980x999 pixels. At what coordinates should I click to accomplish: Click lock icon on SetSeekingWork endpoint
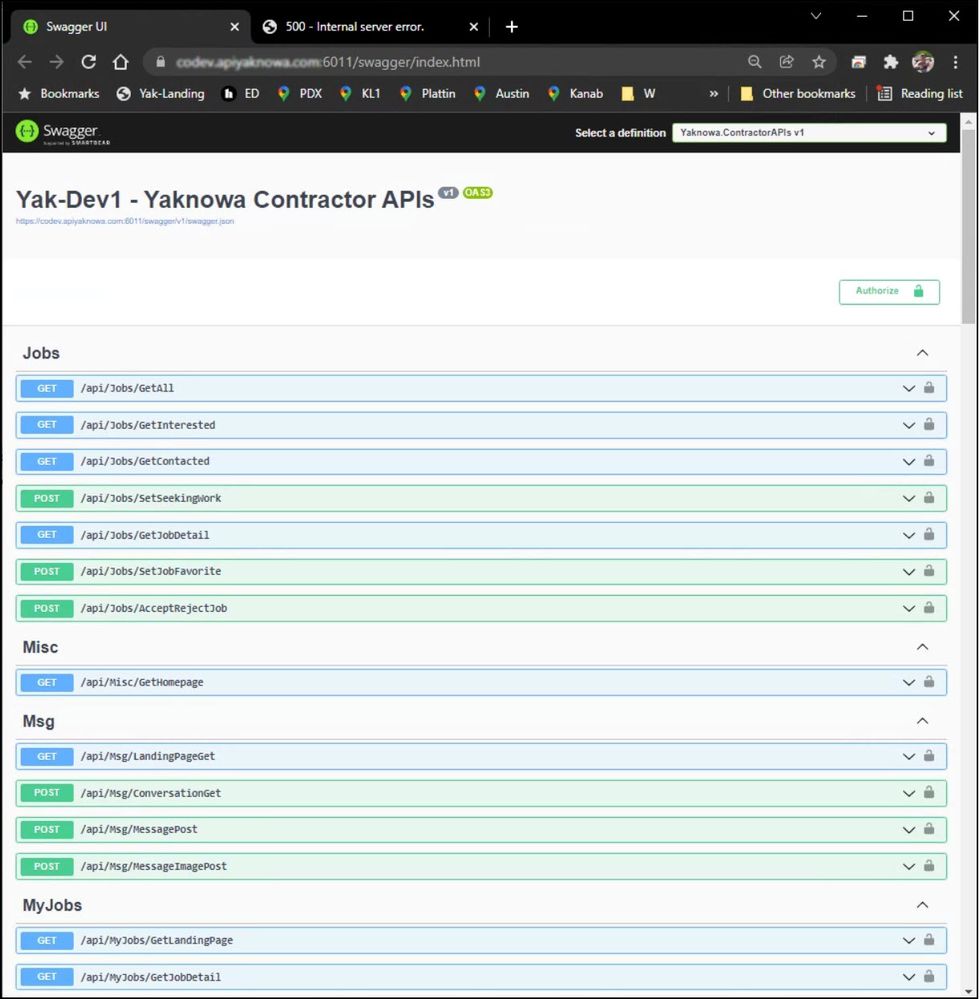[929, 498]
